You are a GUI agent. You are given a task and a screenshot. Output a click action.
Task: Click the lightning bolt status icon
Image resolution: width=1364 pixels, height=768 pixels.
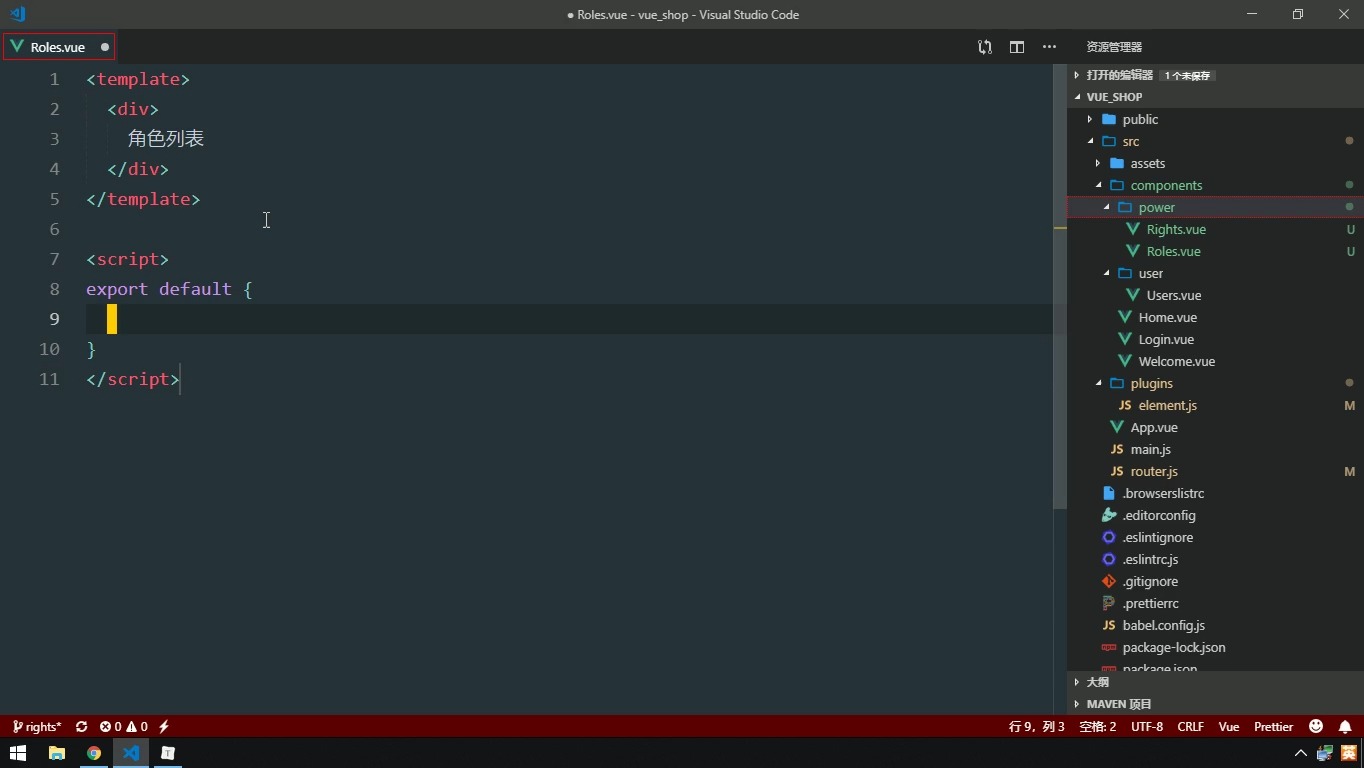point(164,727)
